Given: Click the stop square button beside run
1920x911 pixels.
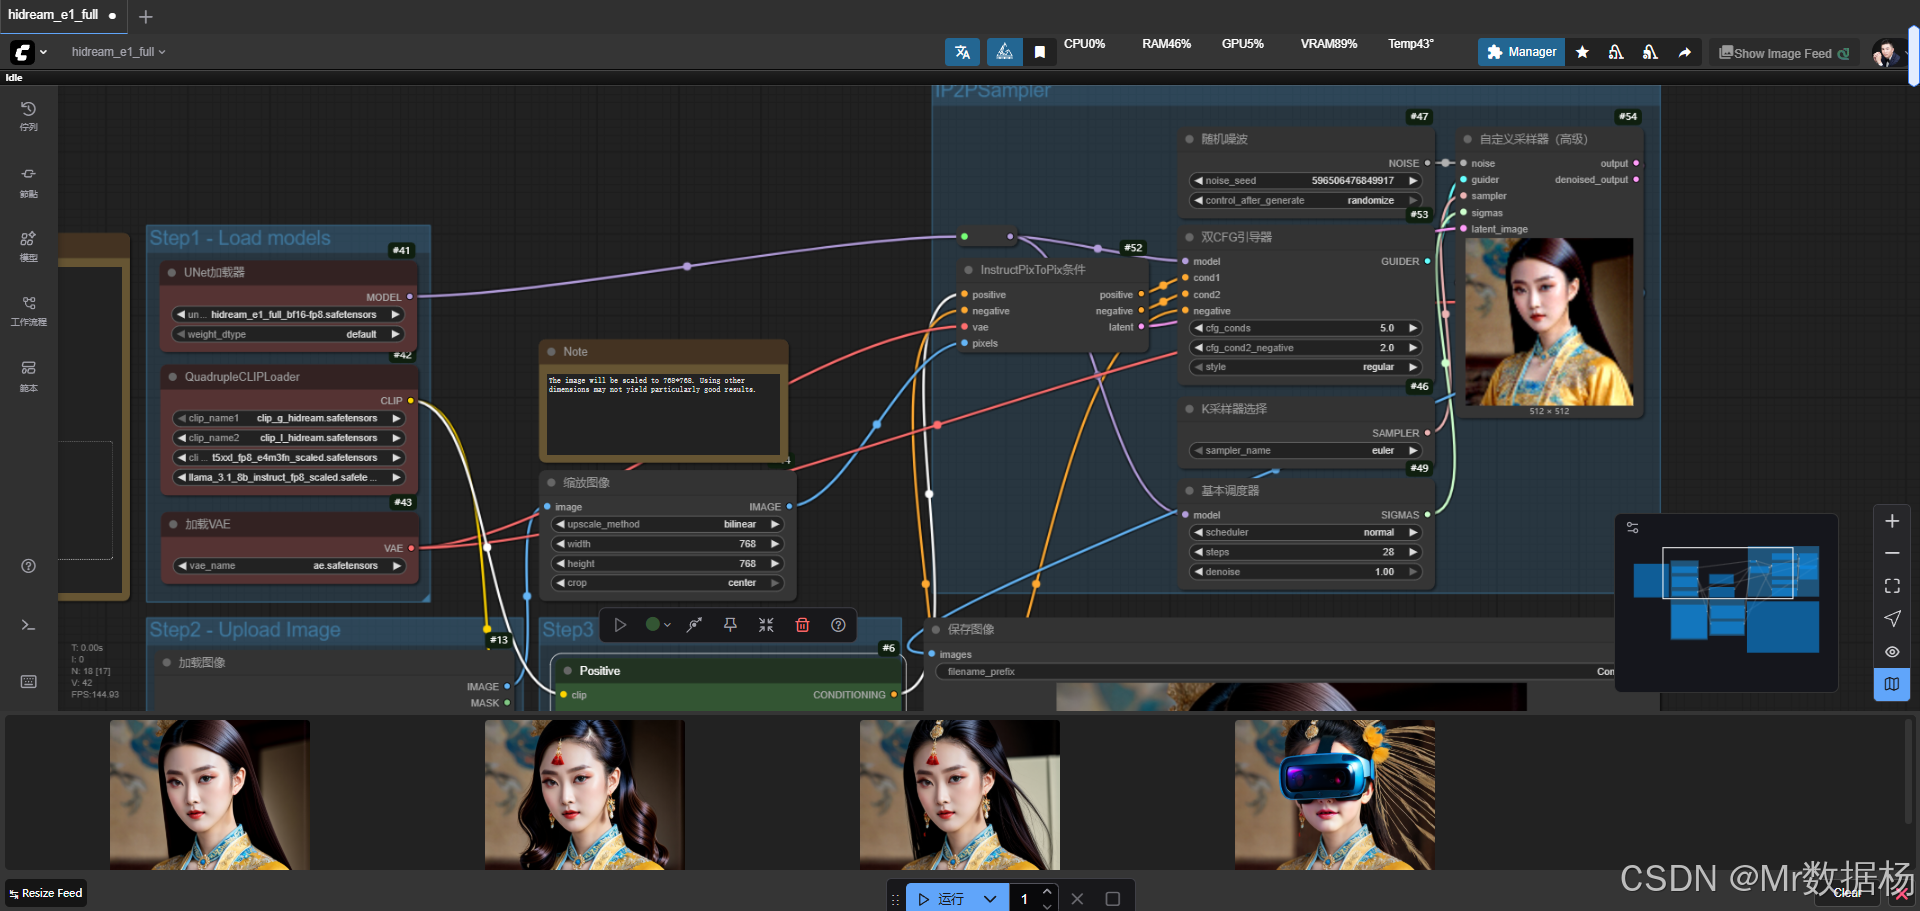Looking at the screenshot, I should [x=1112, y=899].
